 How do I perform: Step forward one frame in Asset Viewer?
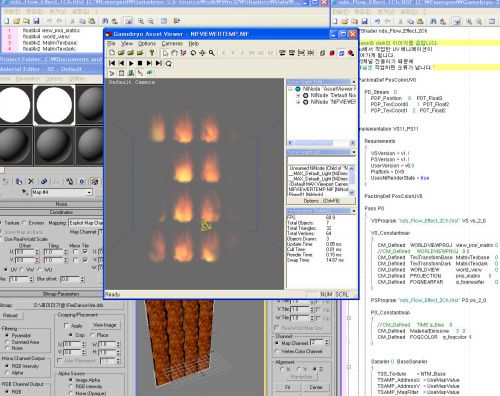tap(149, 63)
